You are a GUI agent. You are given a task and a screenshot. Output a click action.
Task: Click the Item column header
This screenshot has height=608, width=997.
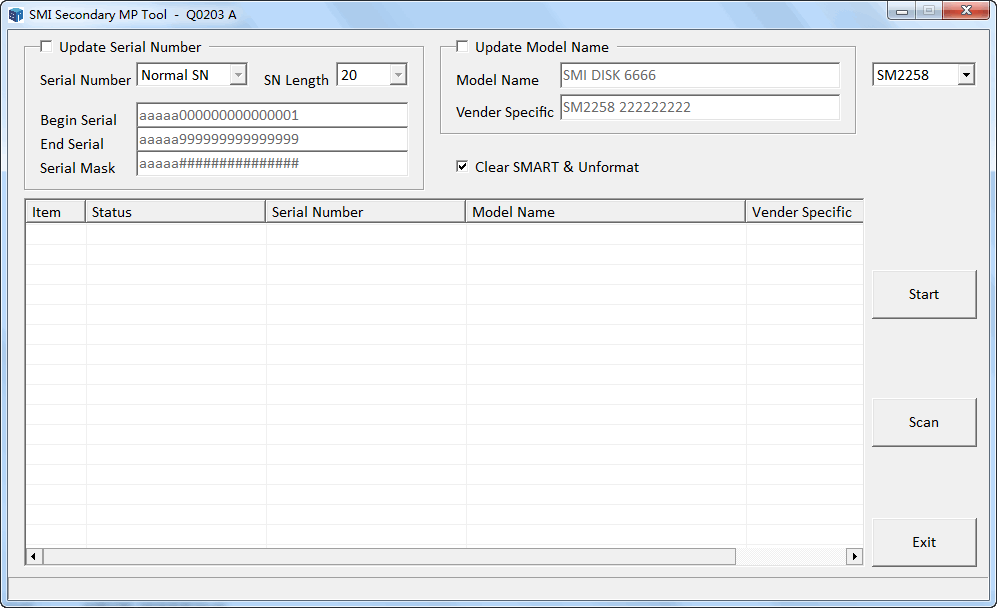[x=55, y=212]
